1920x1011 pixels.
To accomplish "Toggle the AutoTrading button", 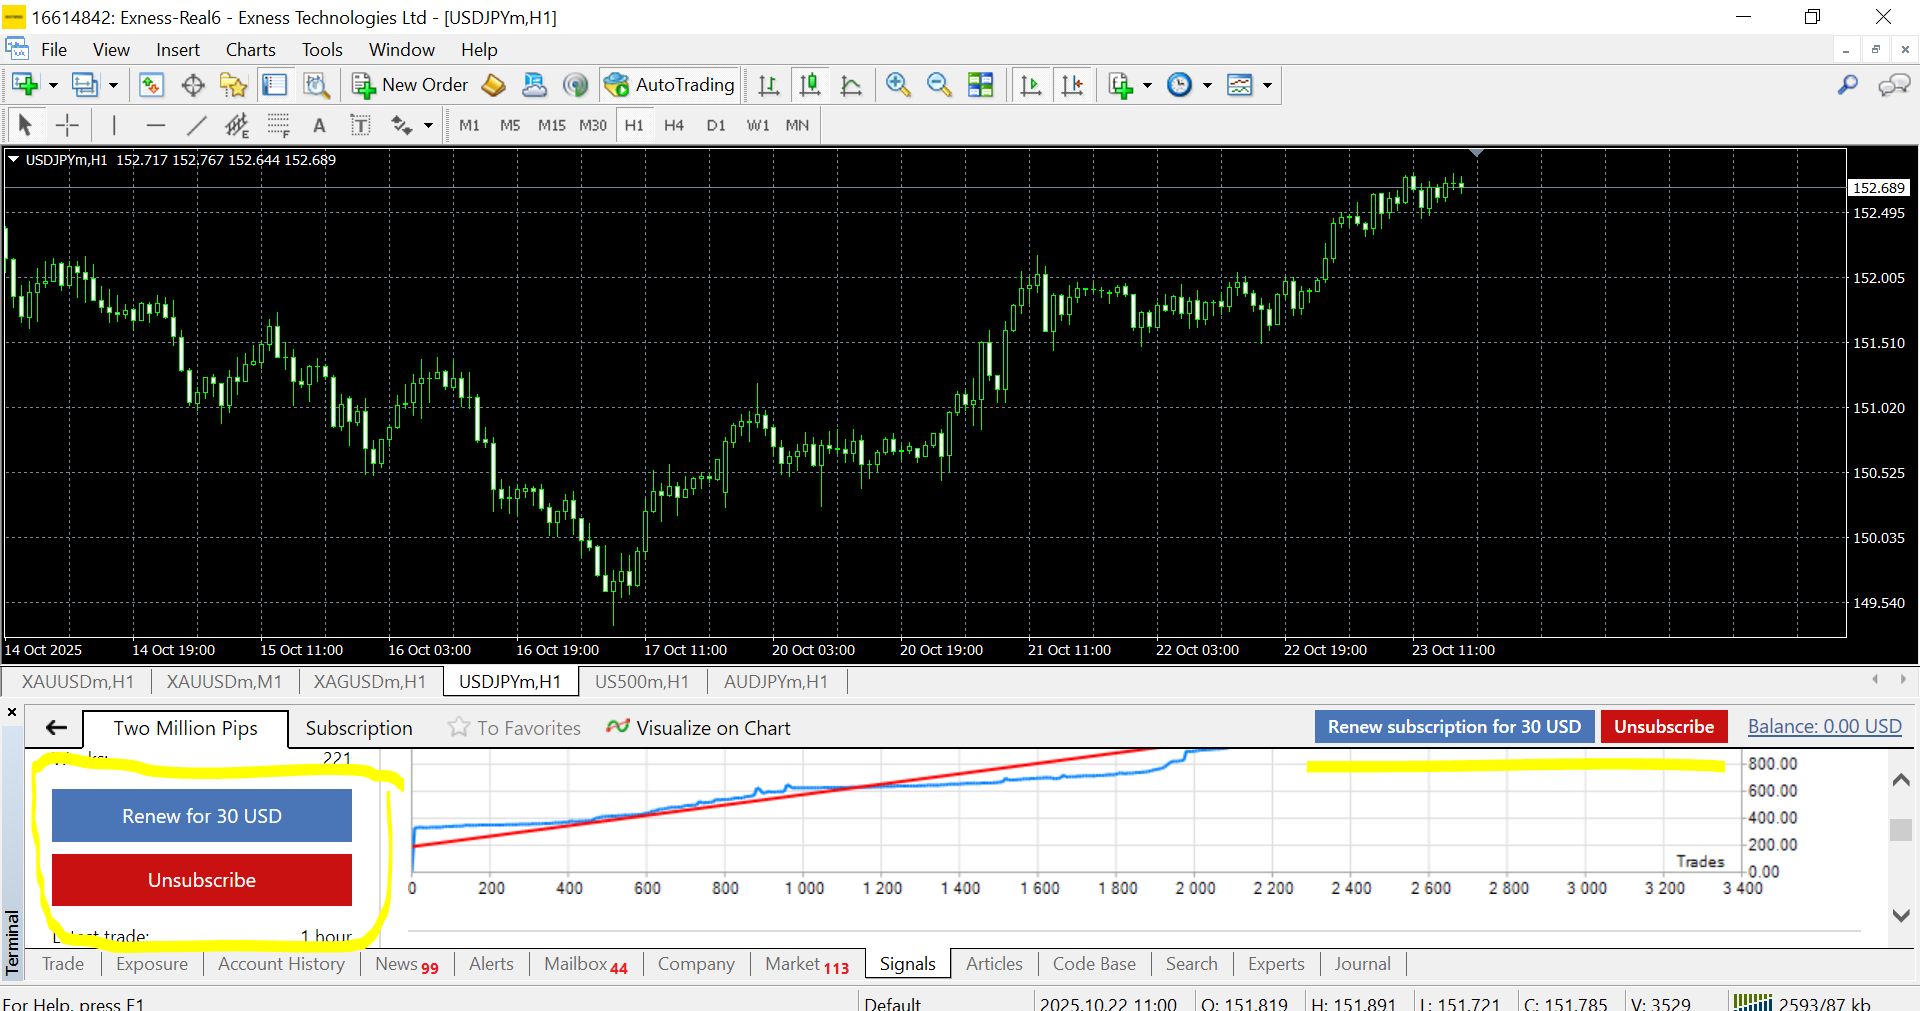I will point(670,85).
